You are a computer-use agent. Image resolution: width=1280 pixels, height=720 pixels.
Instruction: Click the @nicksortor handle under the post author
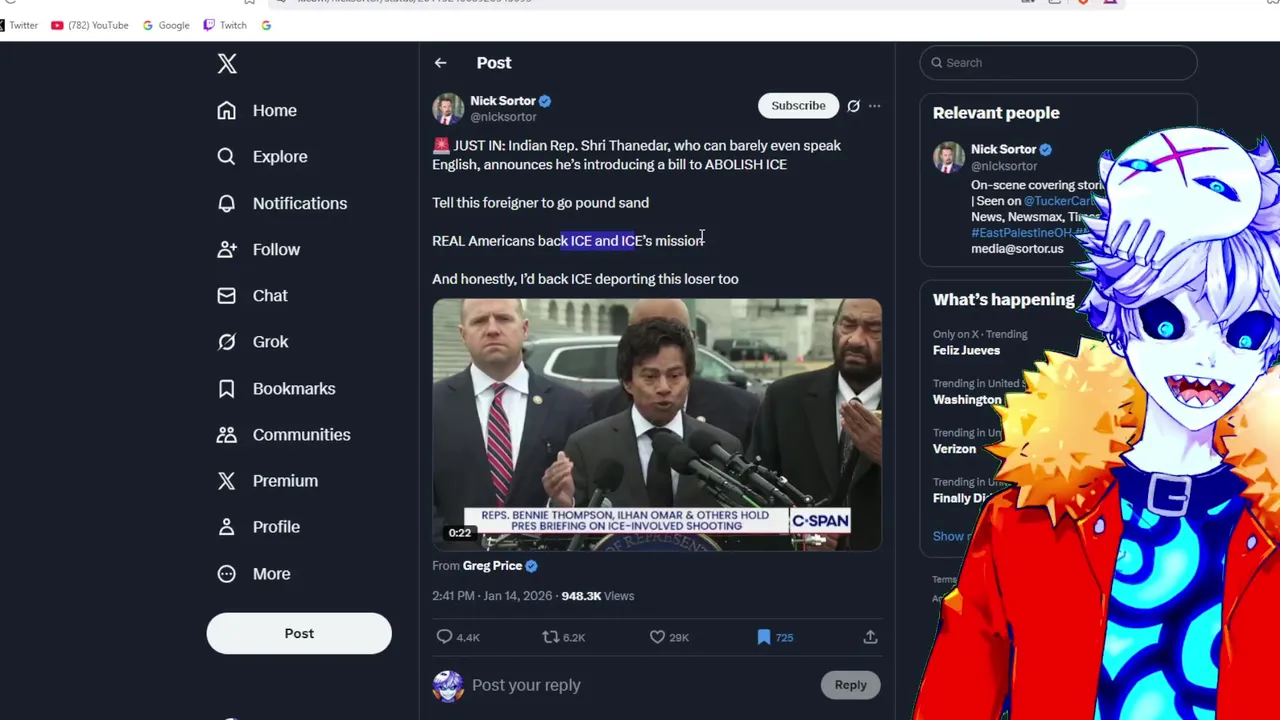503,117
